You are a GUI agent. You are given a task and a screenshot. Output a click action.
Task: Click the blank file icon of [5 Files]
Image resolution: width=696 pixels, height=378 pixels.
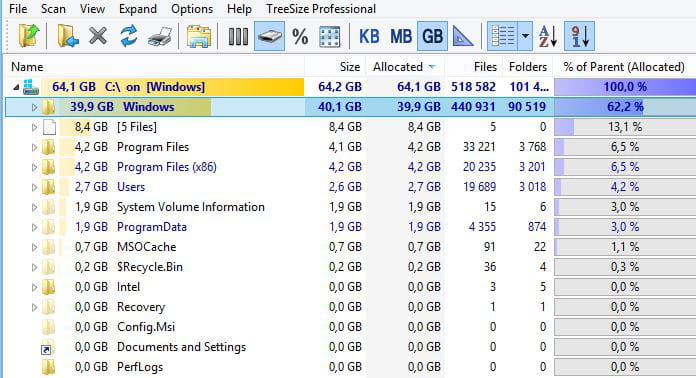pos(49,127)
